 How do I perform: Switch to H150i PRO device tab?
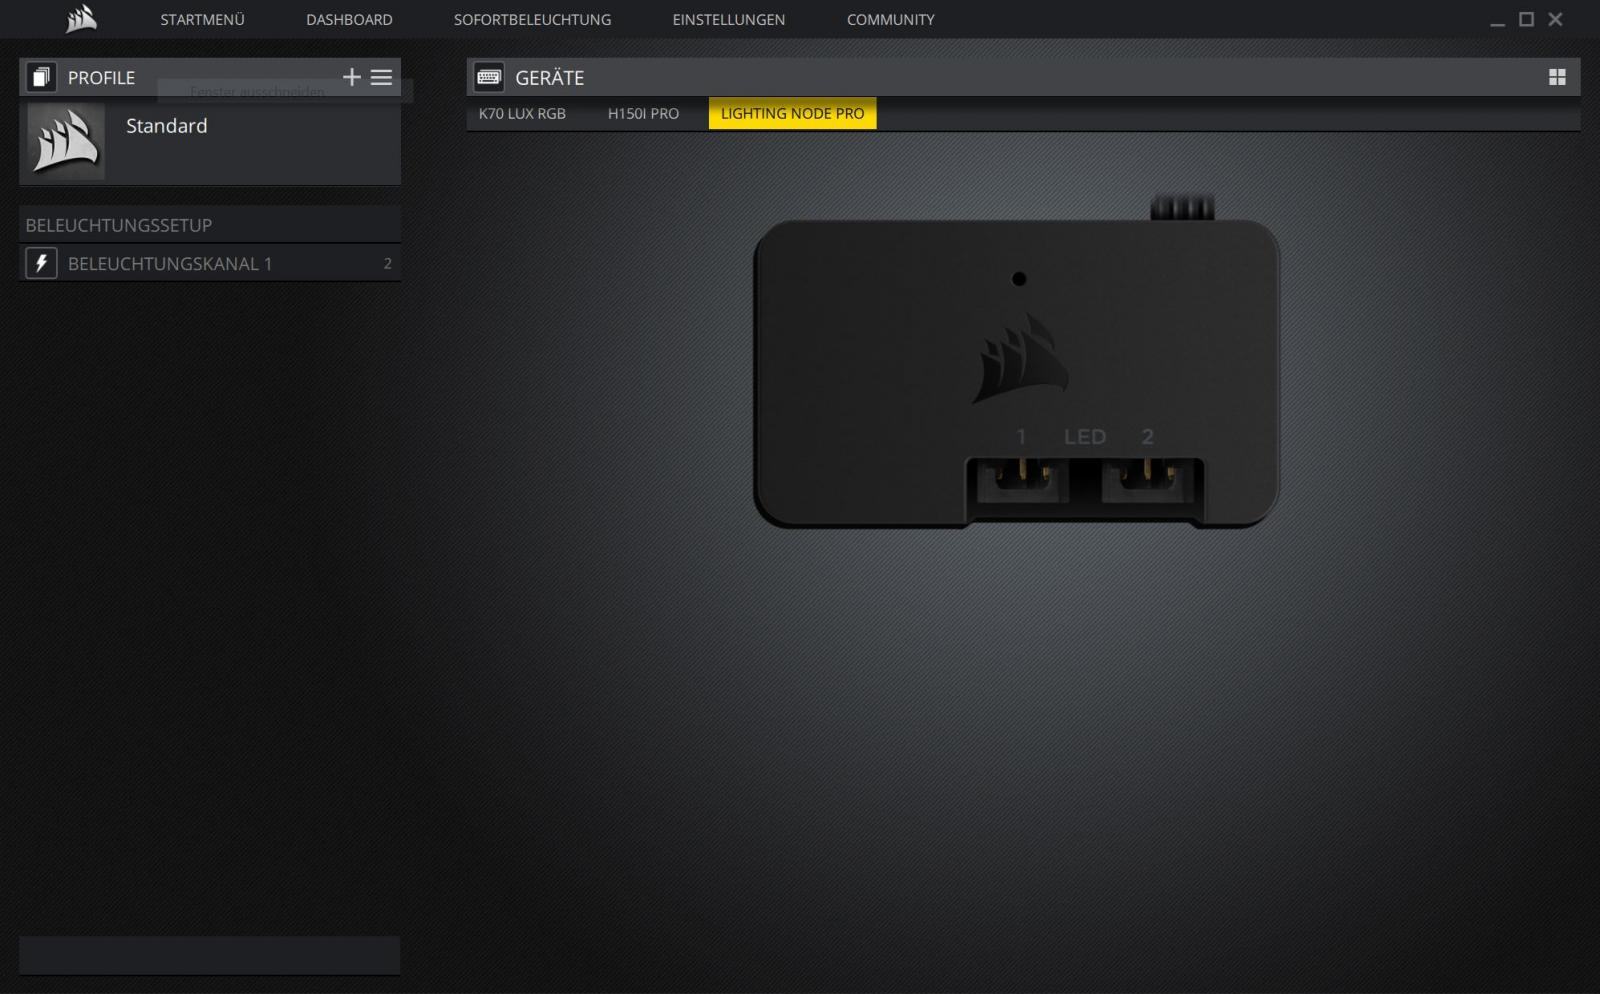[x=643, y=113]
